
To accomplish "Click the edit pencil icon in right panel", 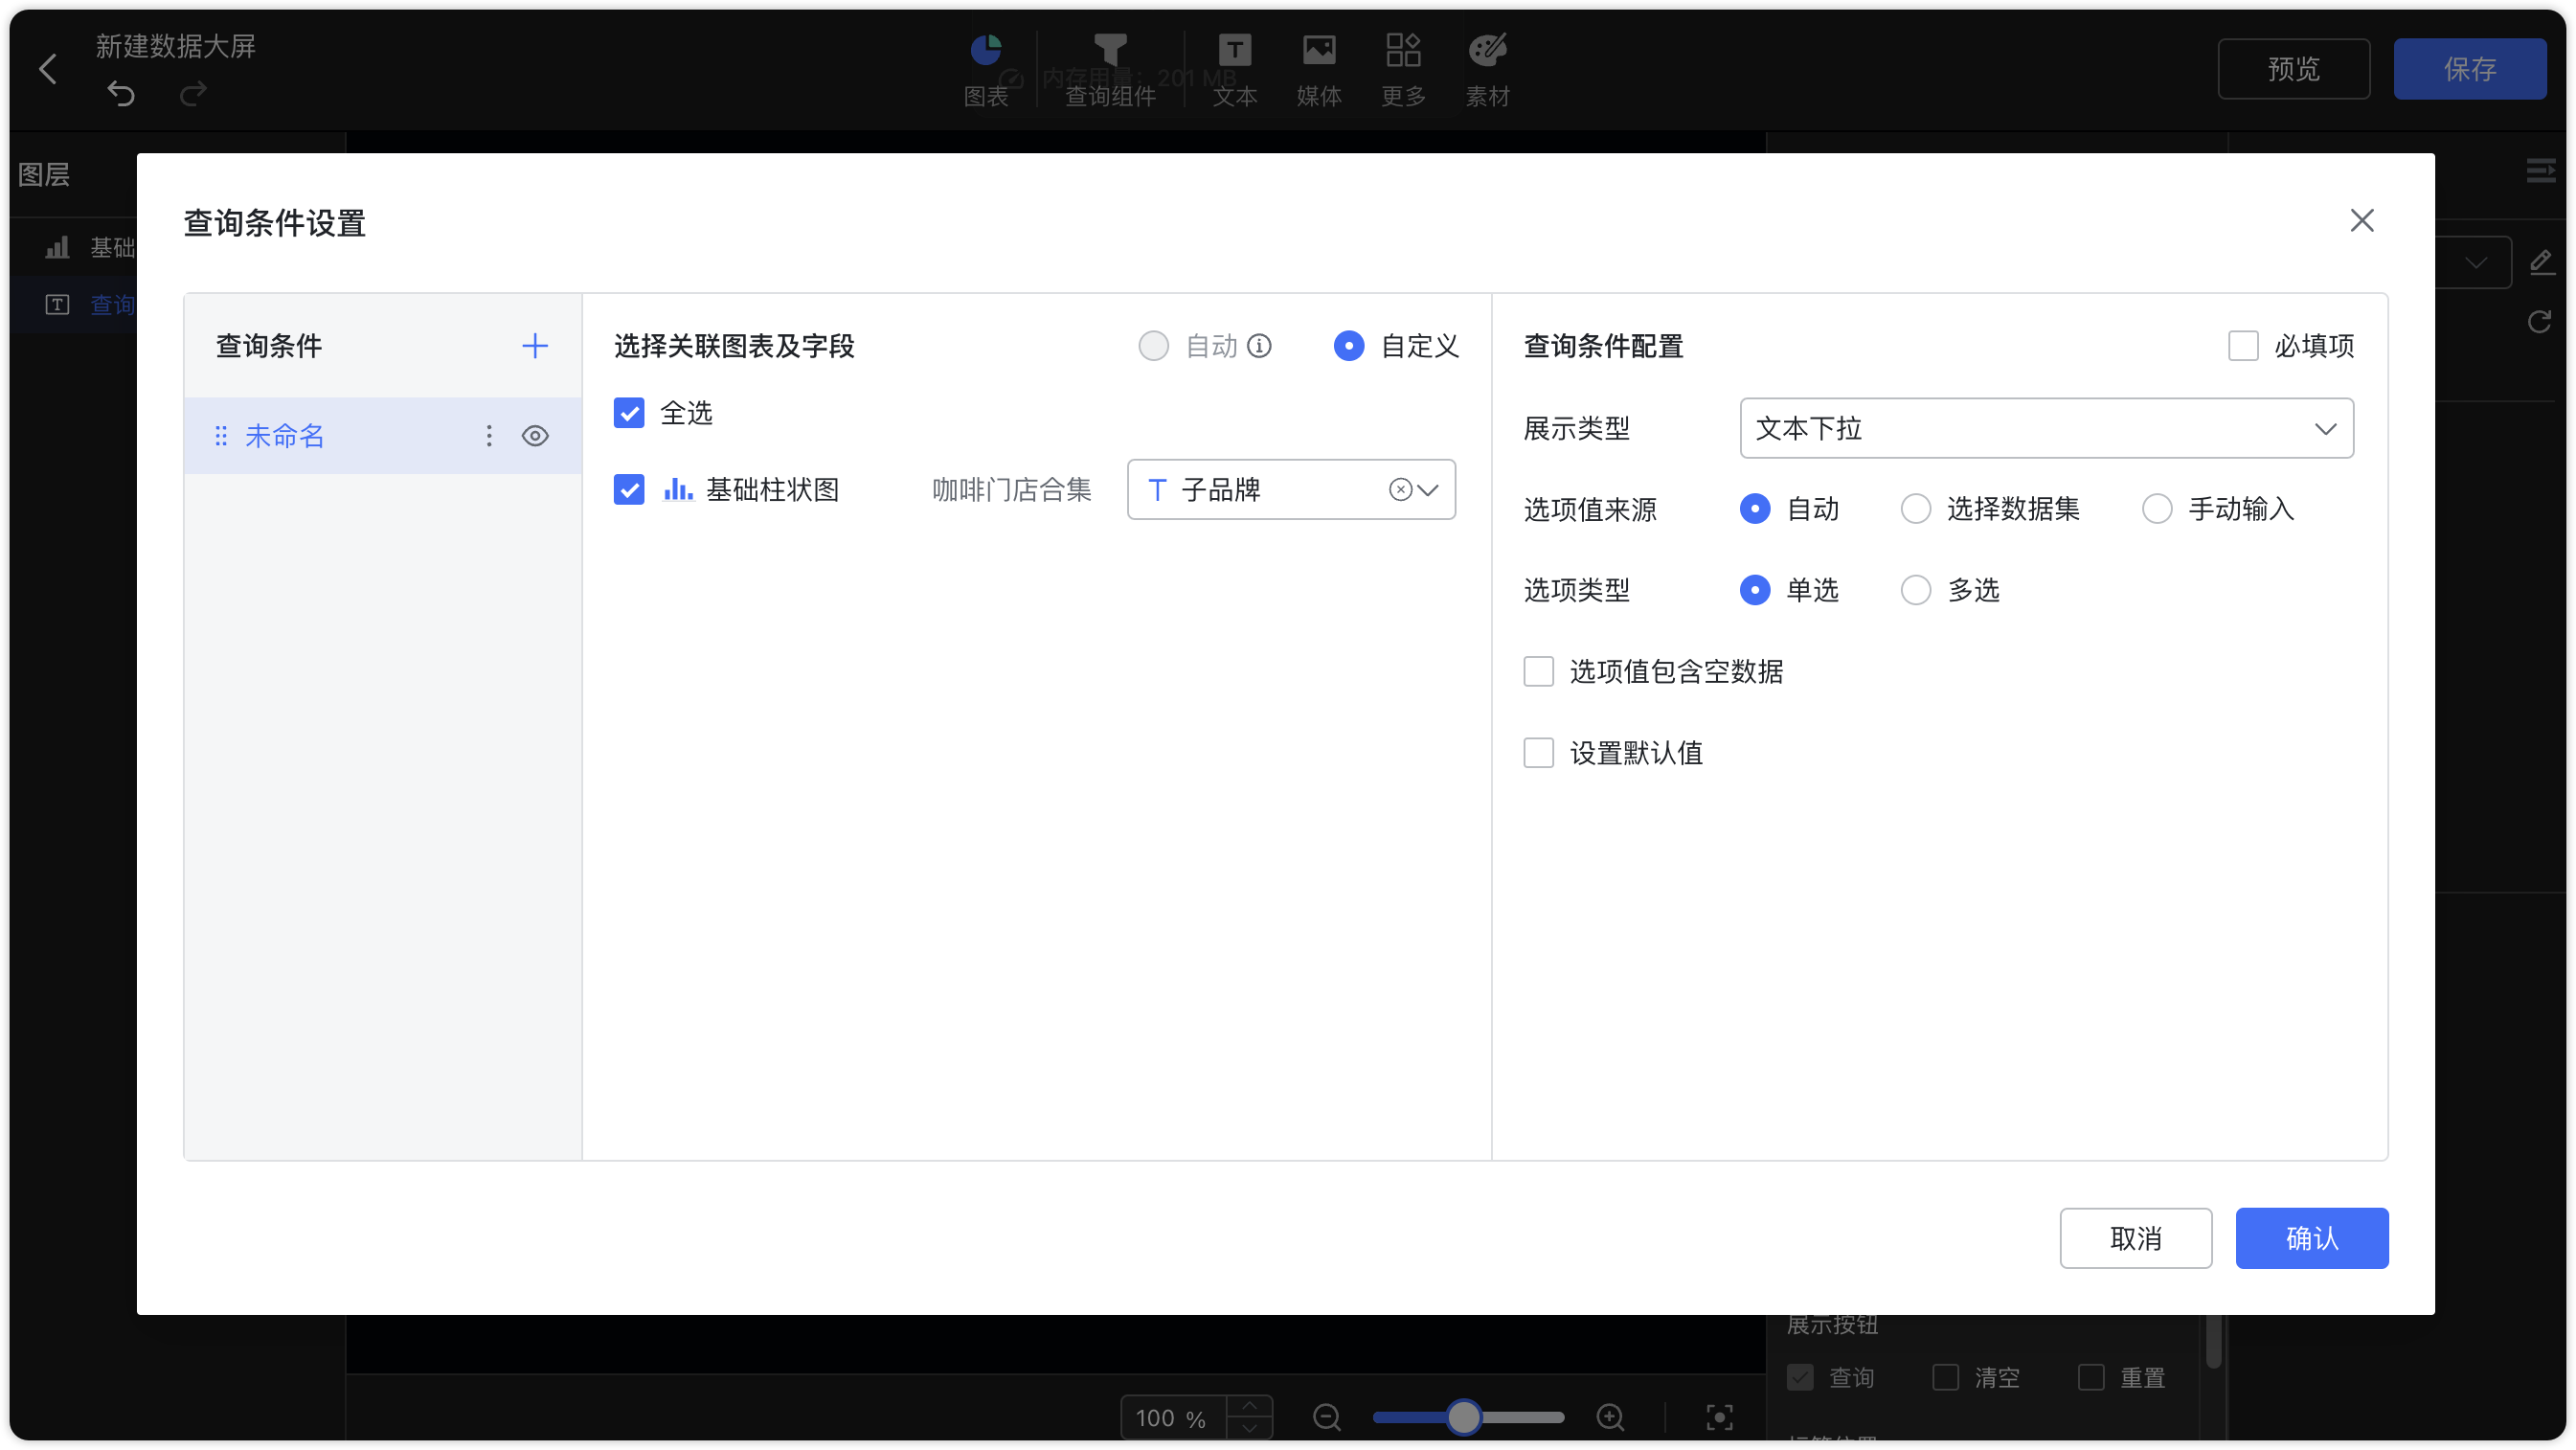I will coord(2540,263).
